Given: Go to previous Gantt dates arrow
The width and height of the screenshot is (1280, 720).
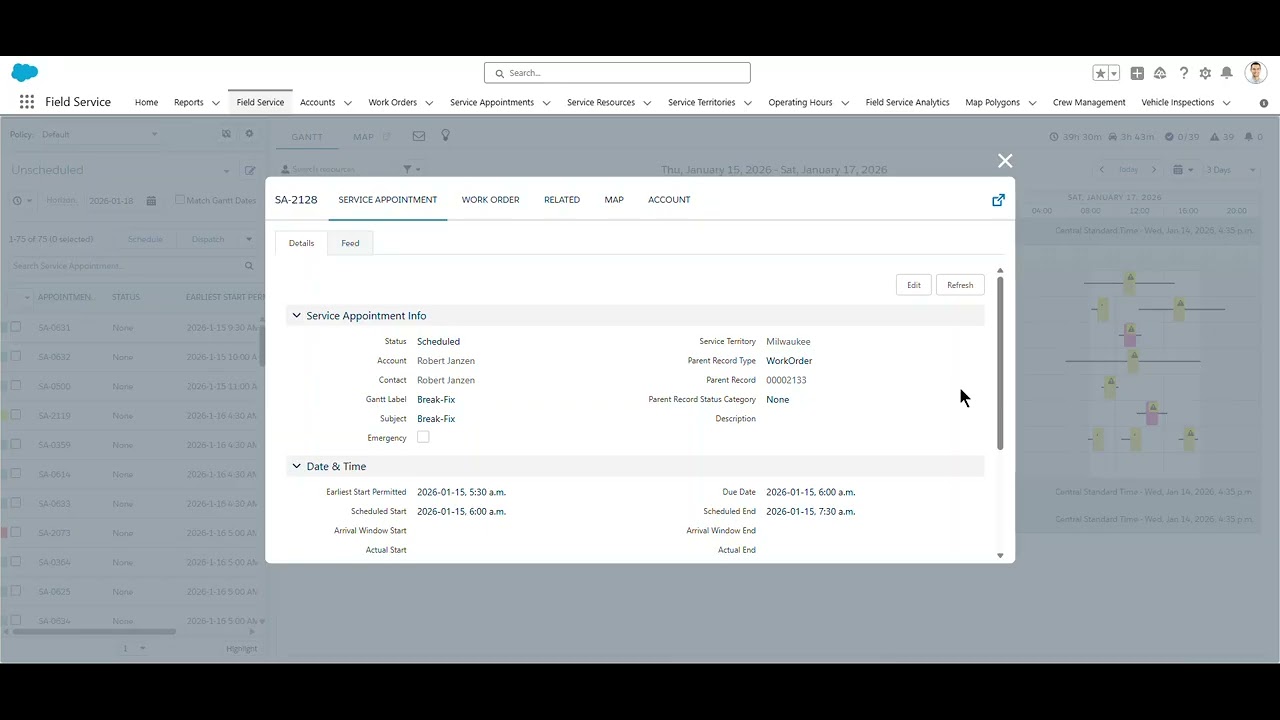Looking at the screenshot, I should (x=1102, y=170).
